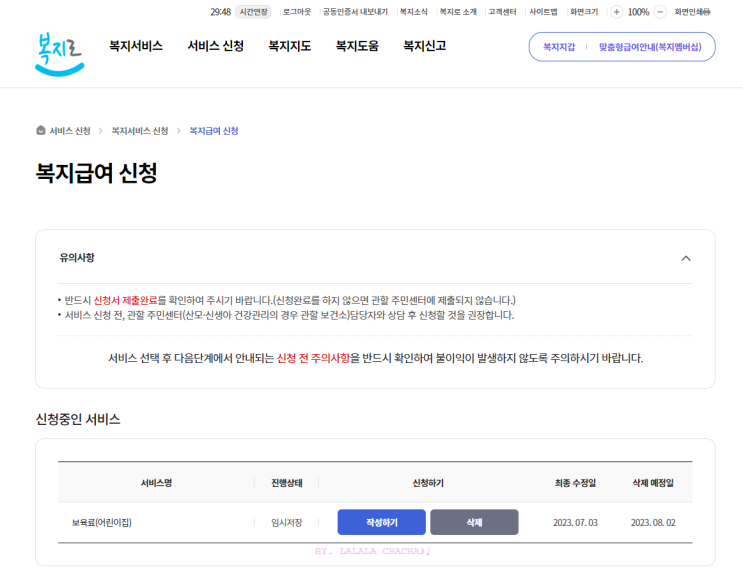
Task: Click the 서비스명 column header
Action: 156,483
